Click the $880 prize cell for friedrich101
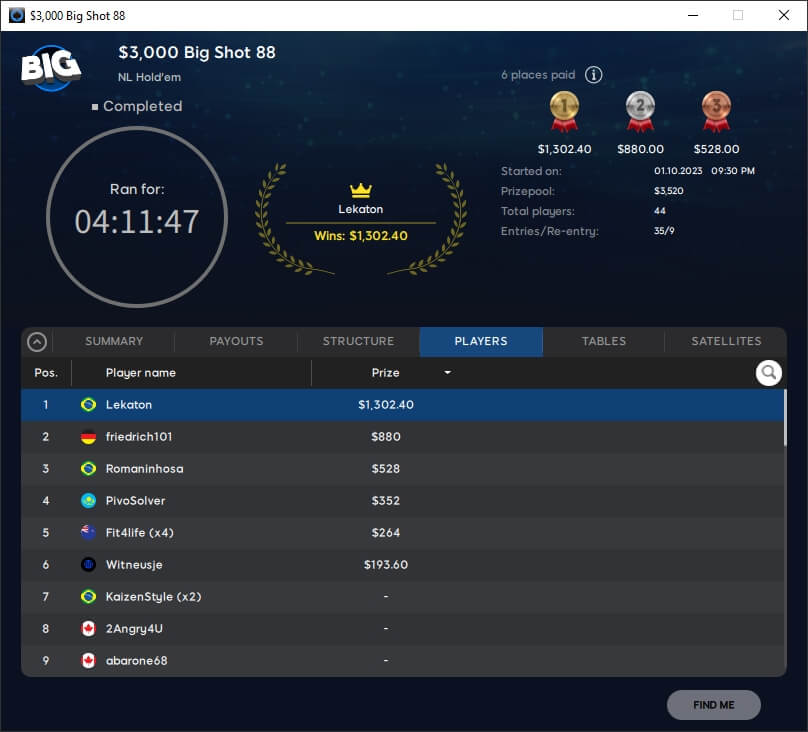The width and height of the screenshot is (808, 732). click(x=385, y=436)
